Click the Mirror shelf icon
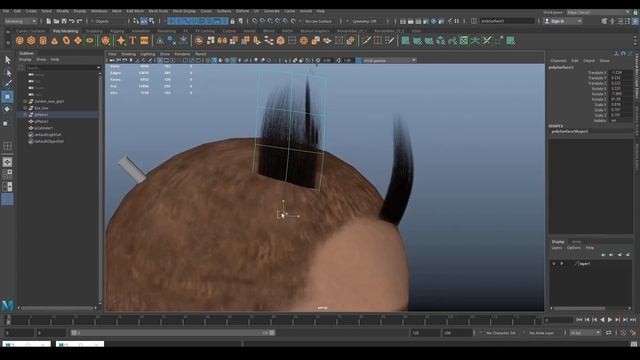Screen dimensions: 640x360 222,40
